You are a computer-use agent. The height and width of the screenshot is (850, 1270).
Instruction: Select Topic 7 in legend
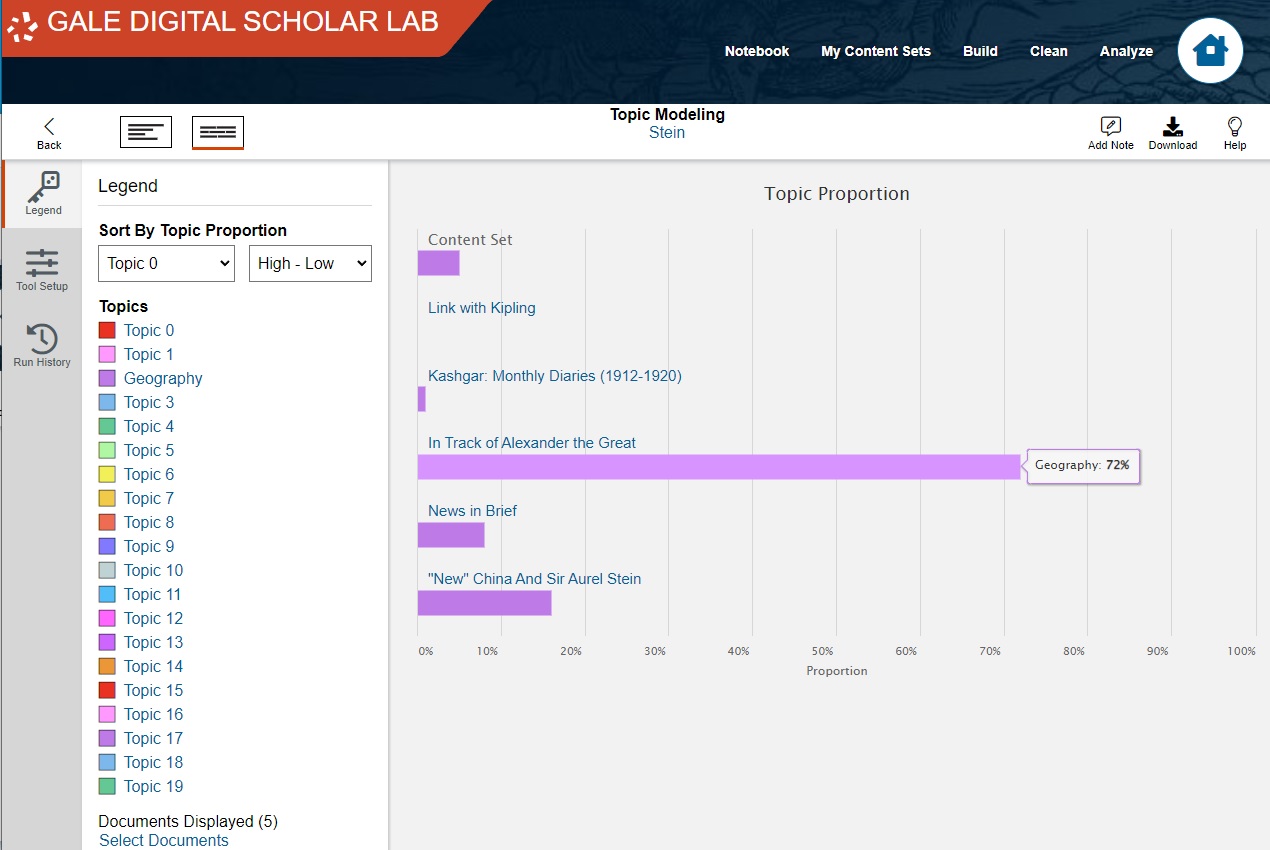(x=149, y=498)
